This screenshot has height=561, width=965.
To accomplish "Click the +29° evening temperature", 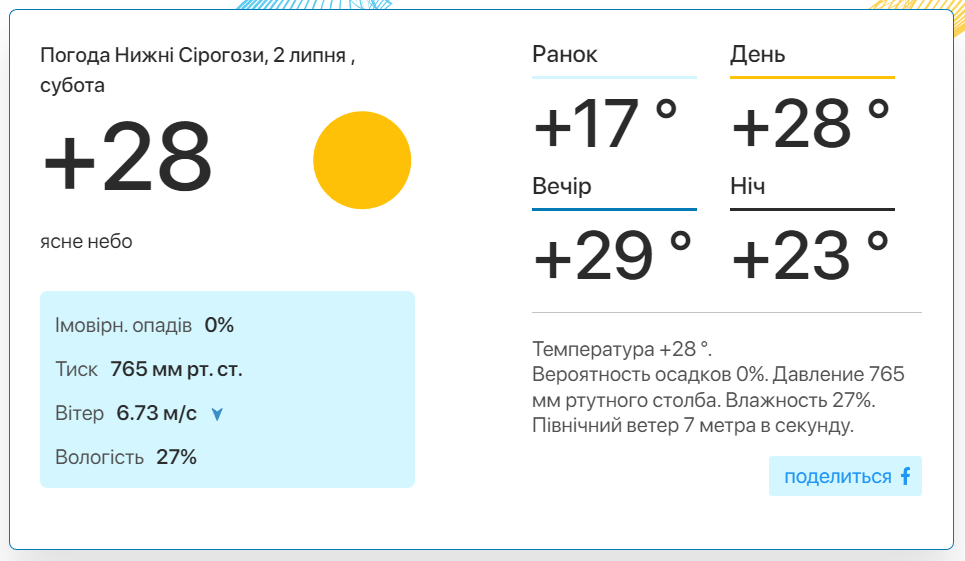I will click(613, 255).
